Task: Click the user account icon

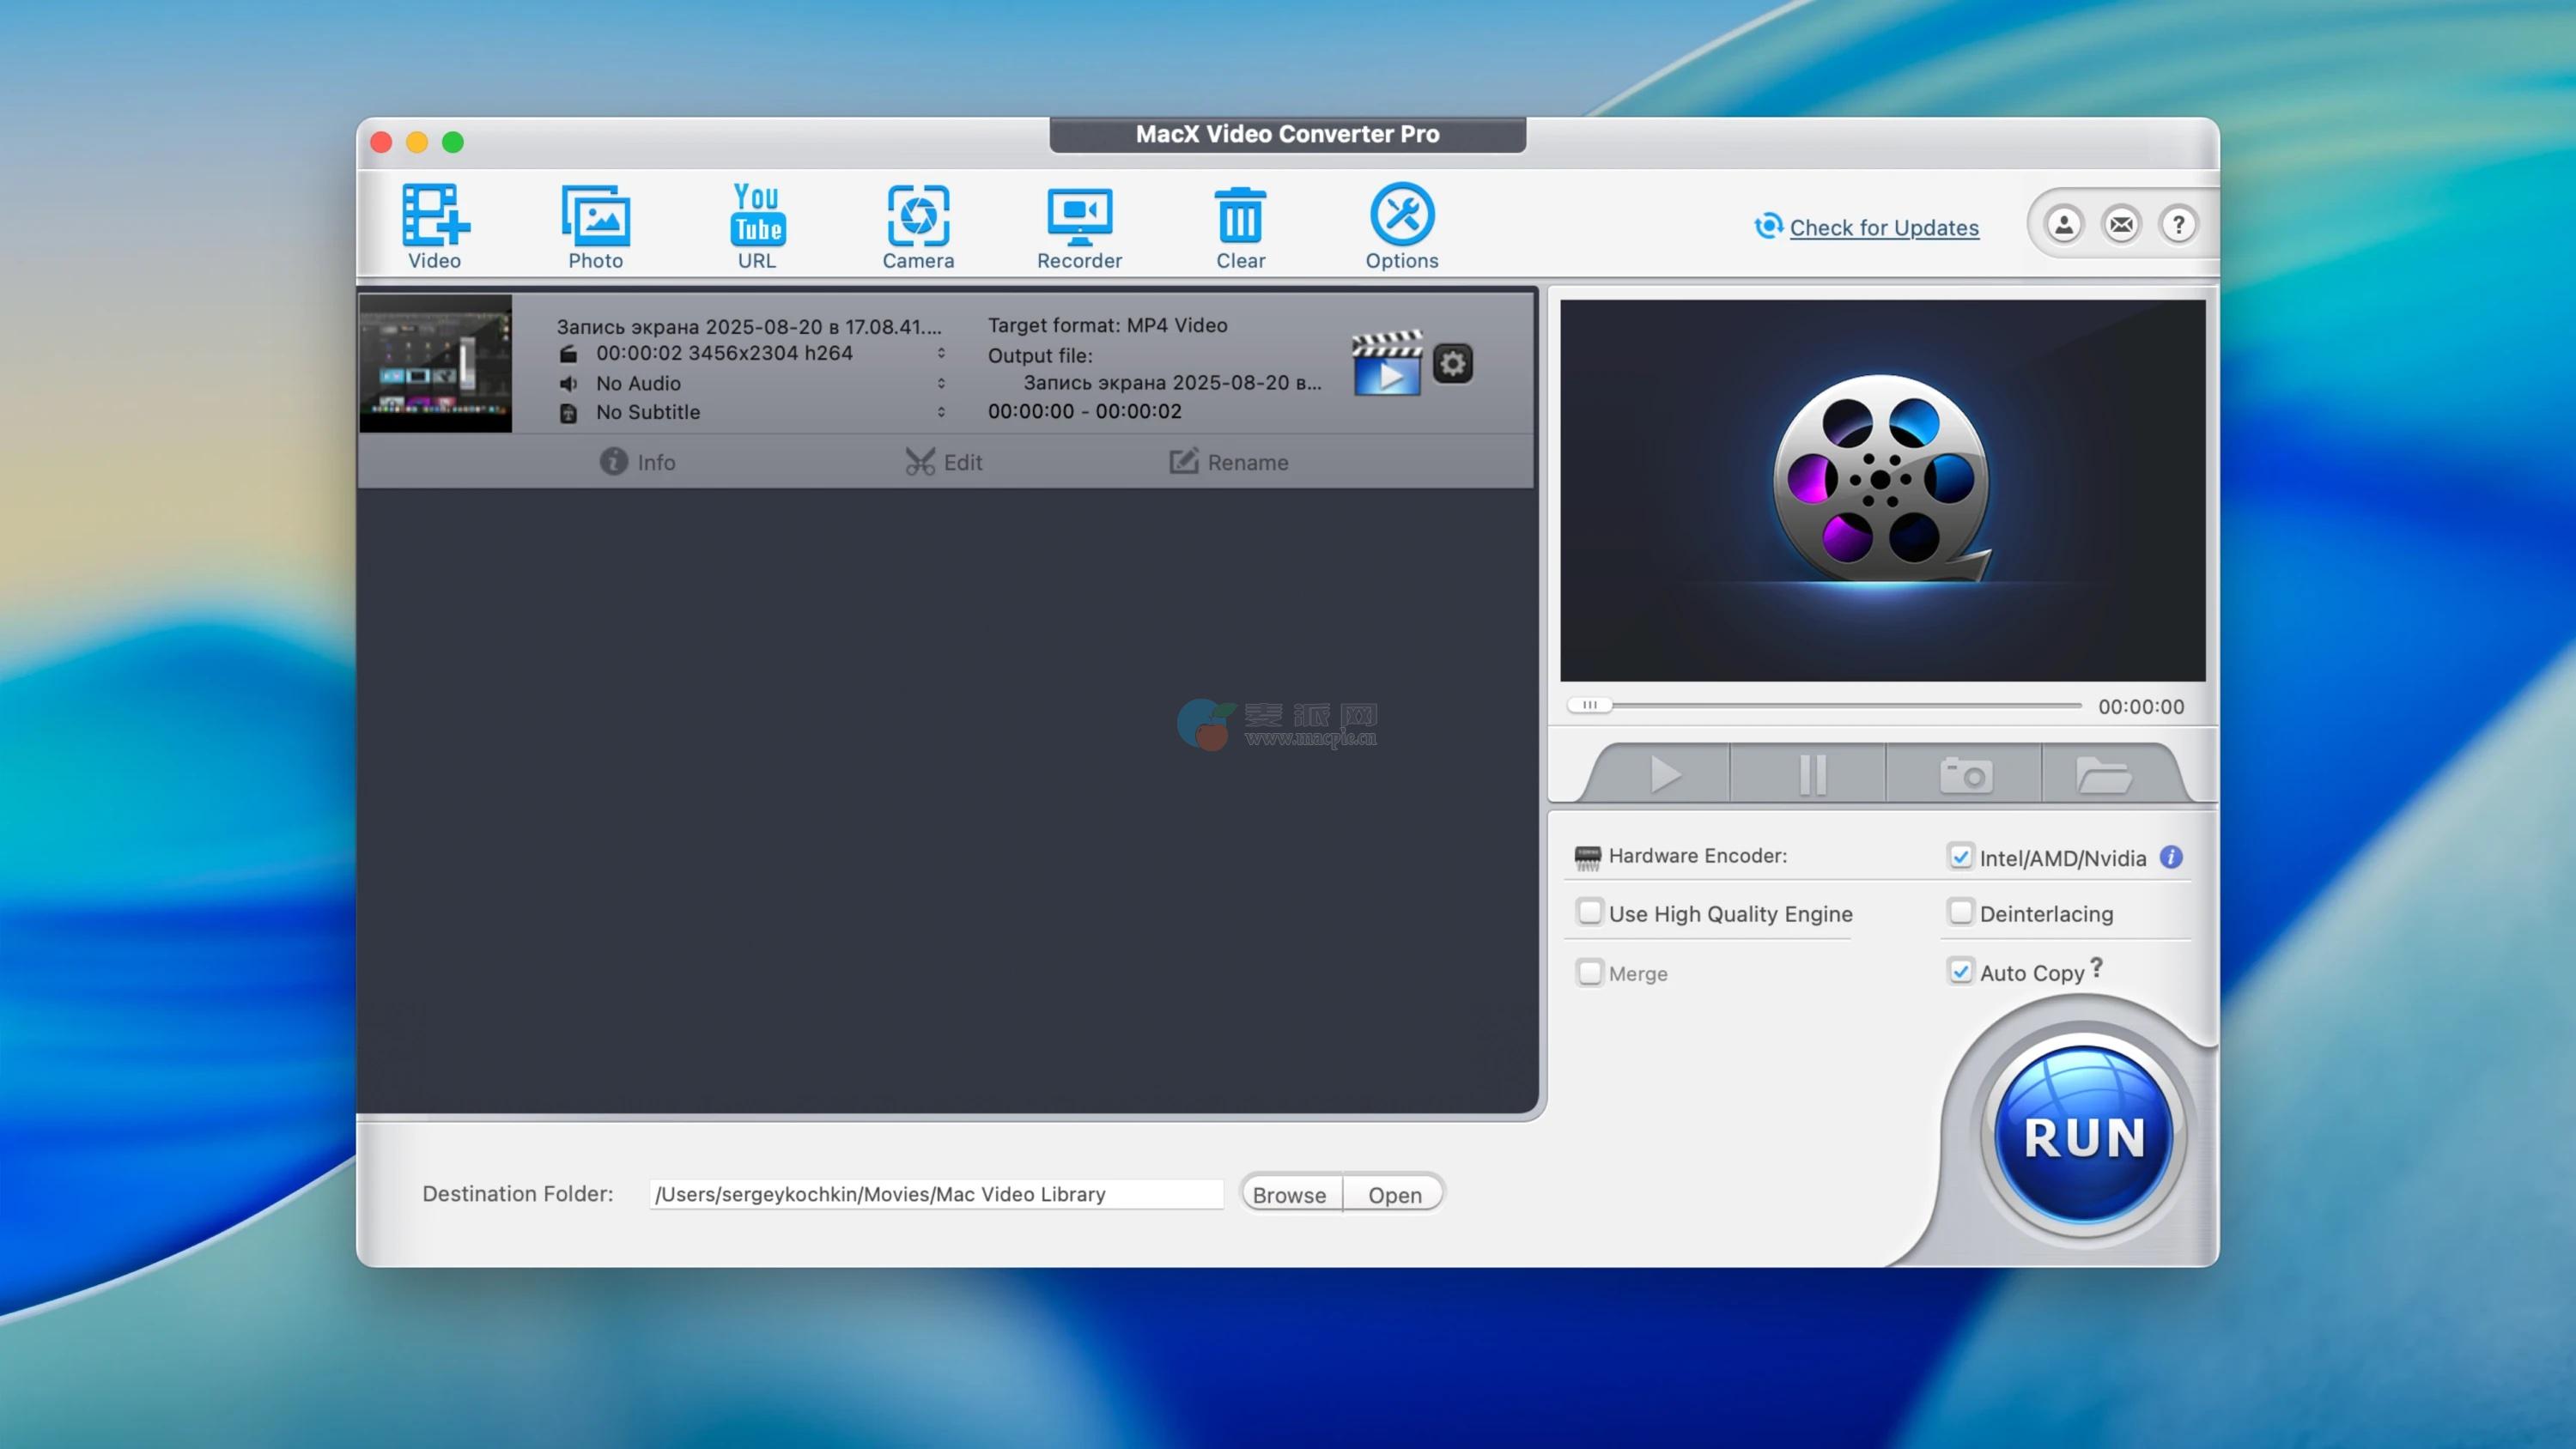Action: coord(2064,225)
